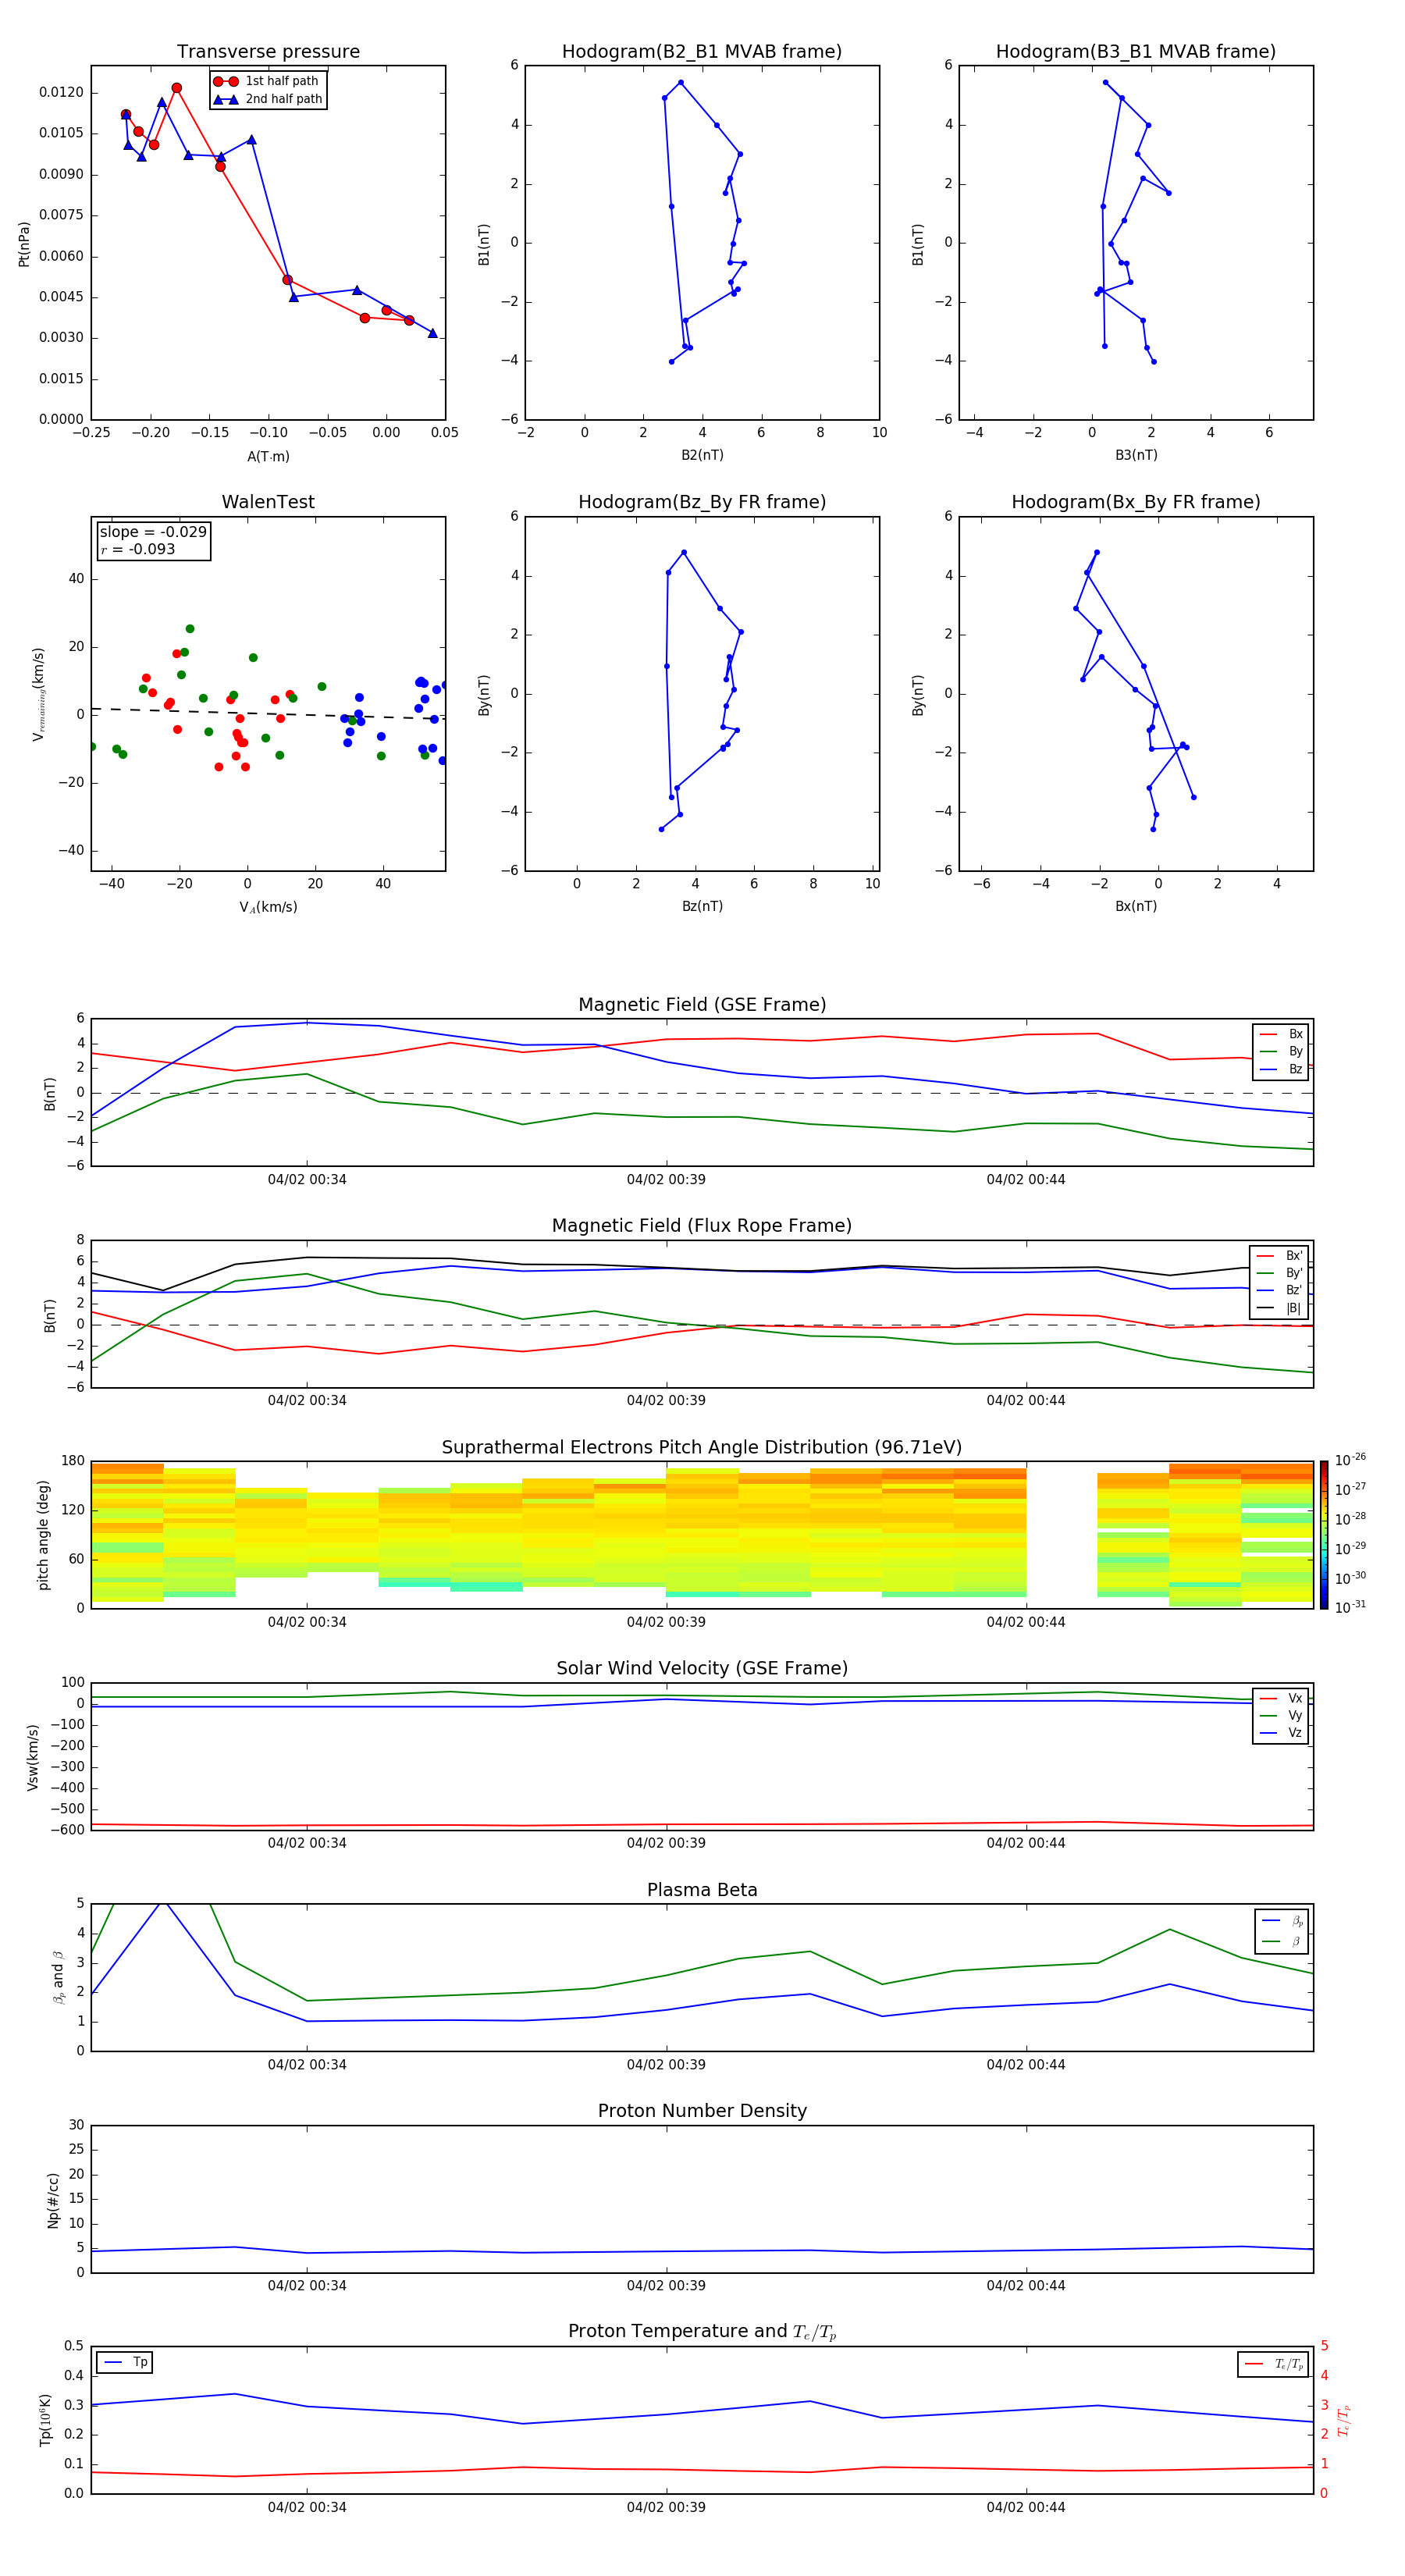
Task: Click the 'pitch angle (deg)' axis label
Action: 43,1535
